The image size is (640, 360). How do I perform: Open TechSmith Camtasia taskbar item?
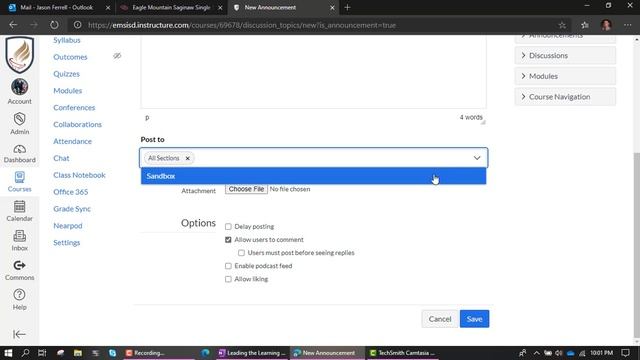[403, 353]
